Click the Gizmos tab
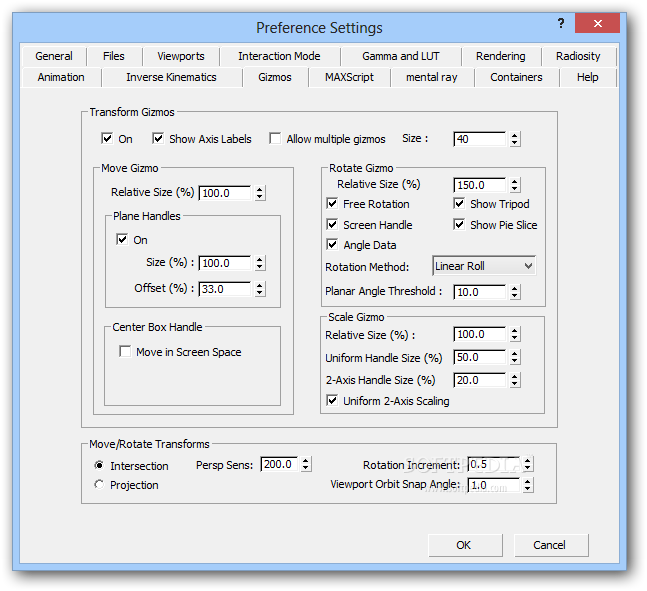This screenshot has width=647, height=591. [275, 77]
